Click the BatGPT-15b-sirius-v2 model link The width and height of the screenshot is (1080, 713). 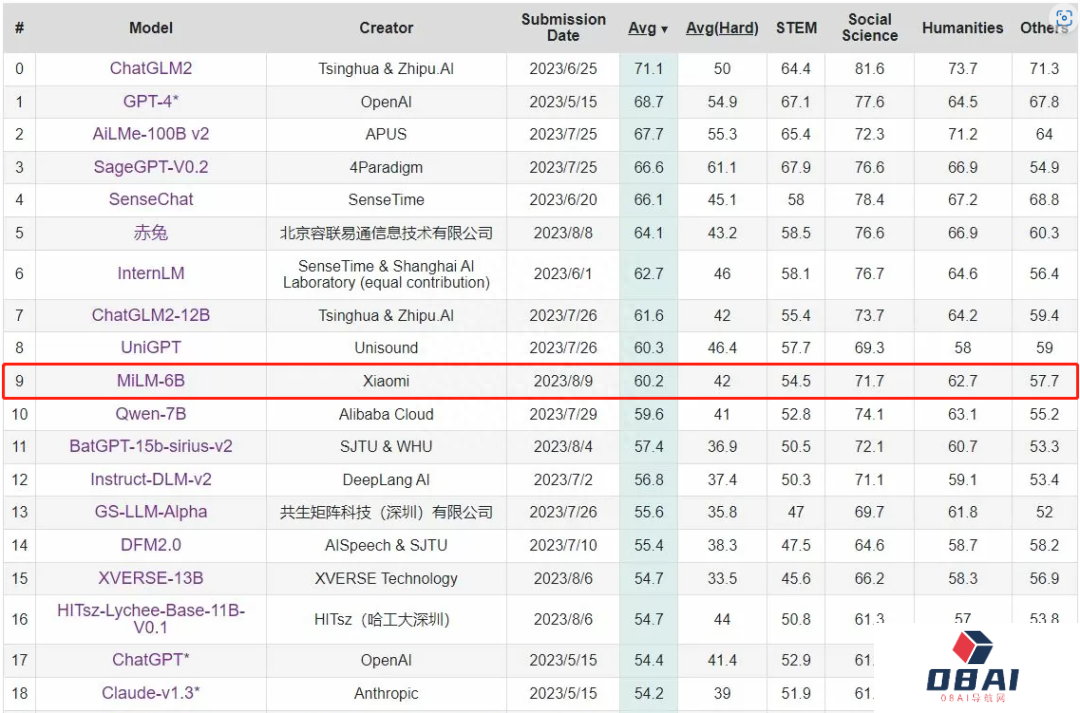pyautogui.click(x=151, y=446)
